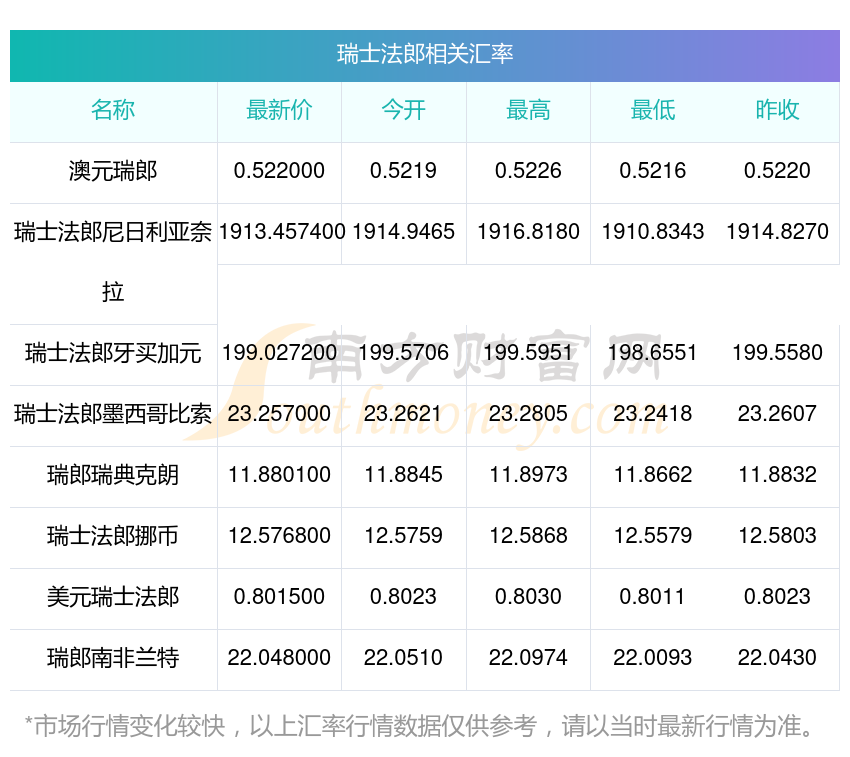Click the value 22.0510
The image size is (850, 757).
pyautogui.click(x=403, y=658)
